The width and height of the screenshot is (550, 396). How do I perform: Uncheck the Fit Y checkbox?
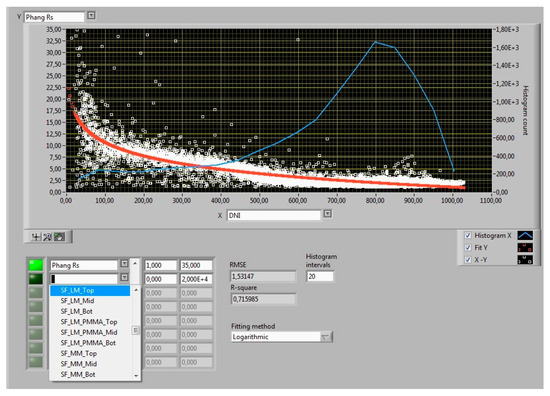[468, 248]
